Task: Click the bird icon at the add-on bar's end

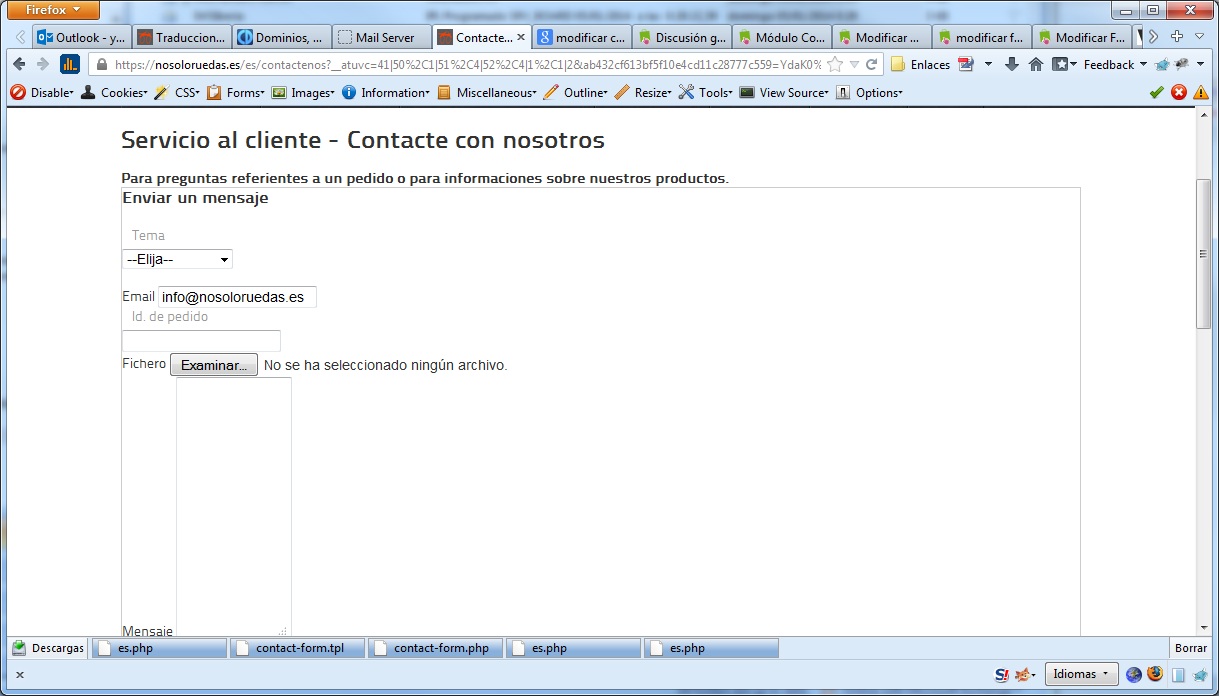Action: (1199, 674)
